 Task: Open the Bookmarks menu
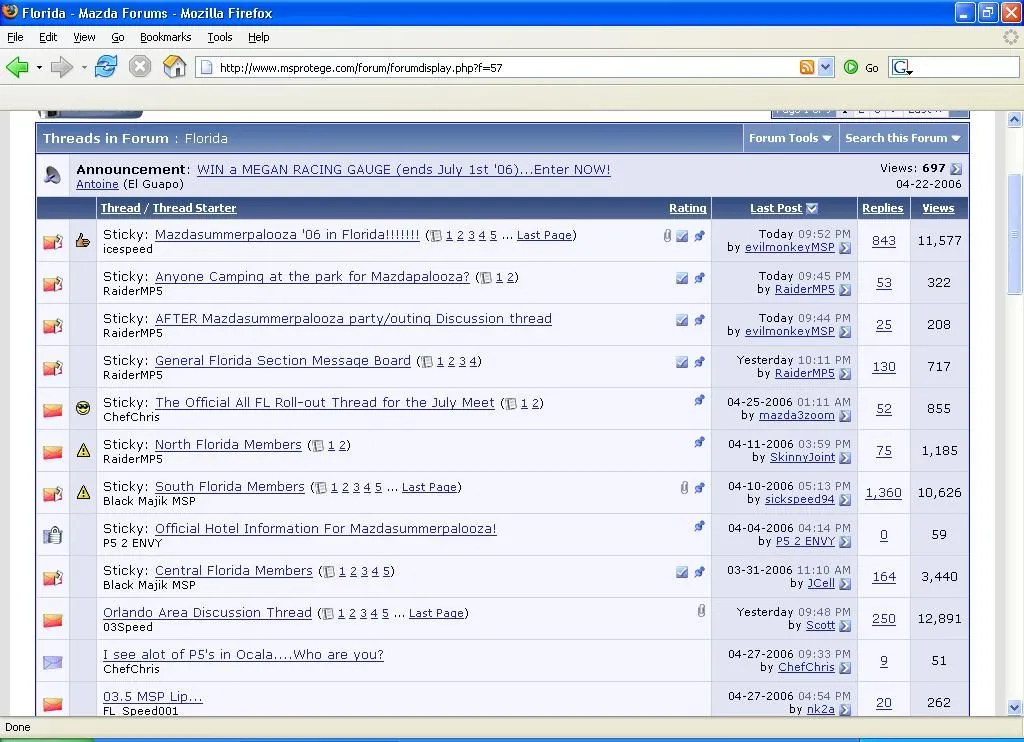click(x=165, y=37)
